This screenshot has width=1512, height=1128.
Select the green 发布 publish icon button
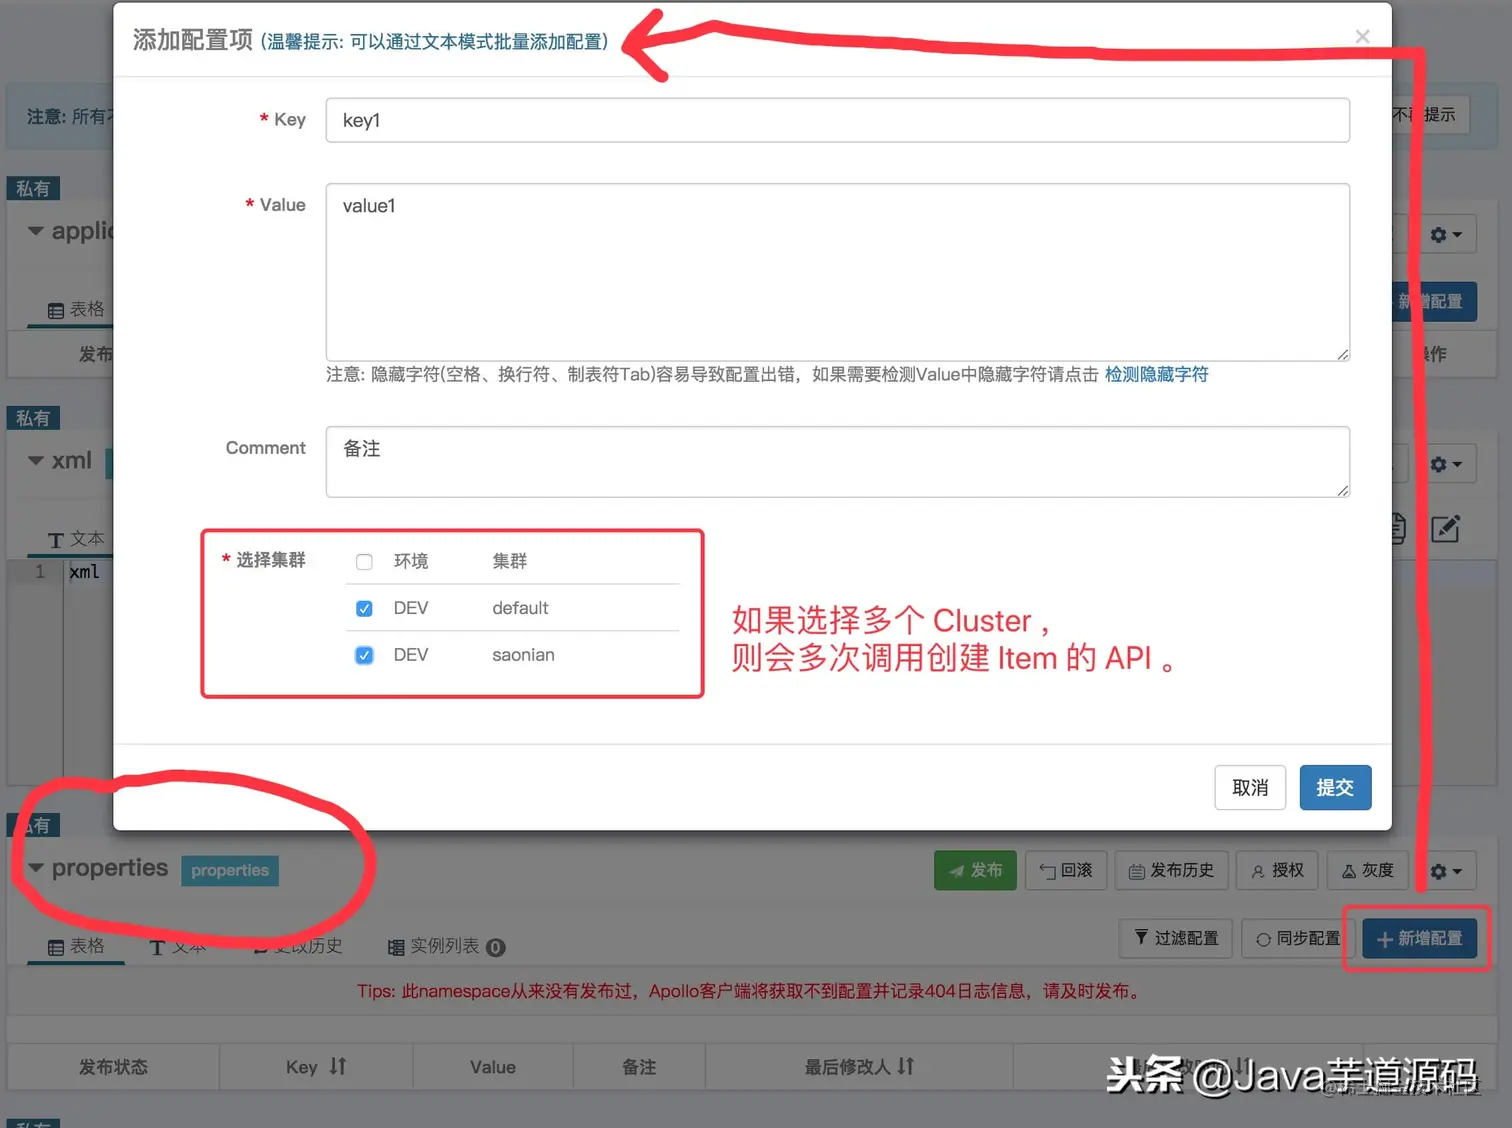pyautogui.click(x=973, y=870)
